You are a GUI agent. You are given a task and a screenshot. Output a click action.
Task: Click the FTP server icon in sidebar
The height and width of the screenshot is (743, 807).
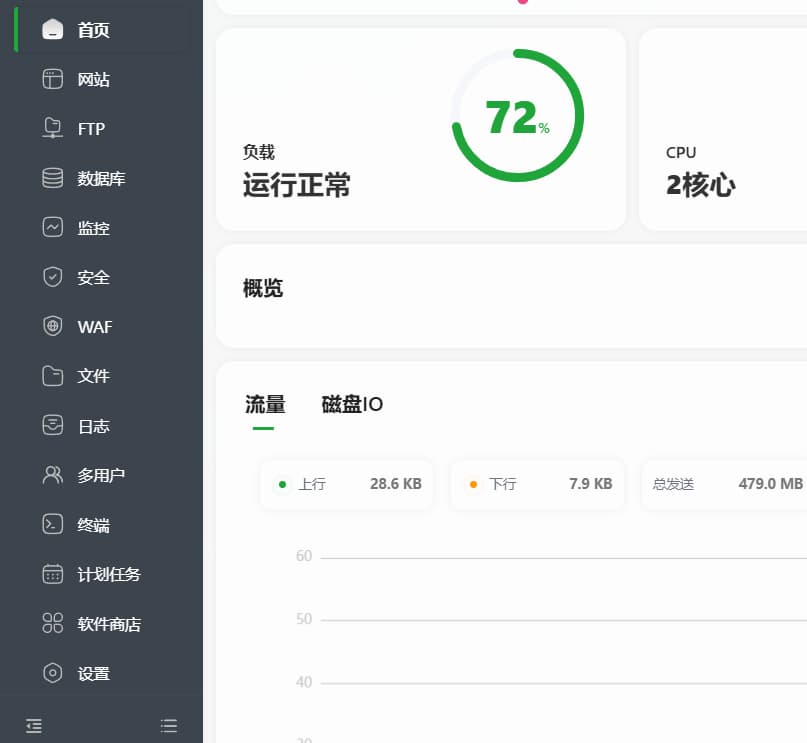[52, 128]
